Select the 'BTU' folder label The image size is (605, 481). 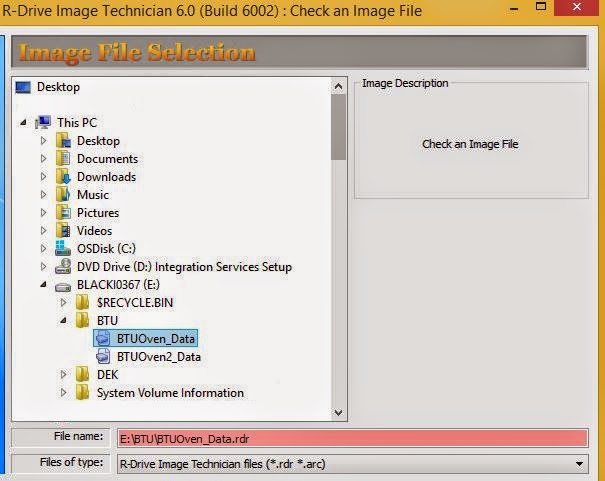[107, 321]
